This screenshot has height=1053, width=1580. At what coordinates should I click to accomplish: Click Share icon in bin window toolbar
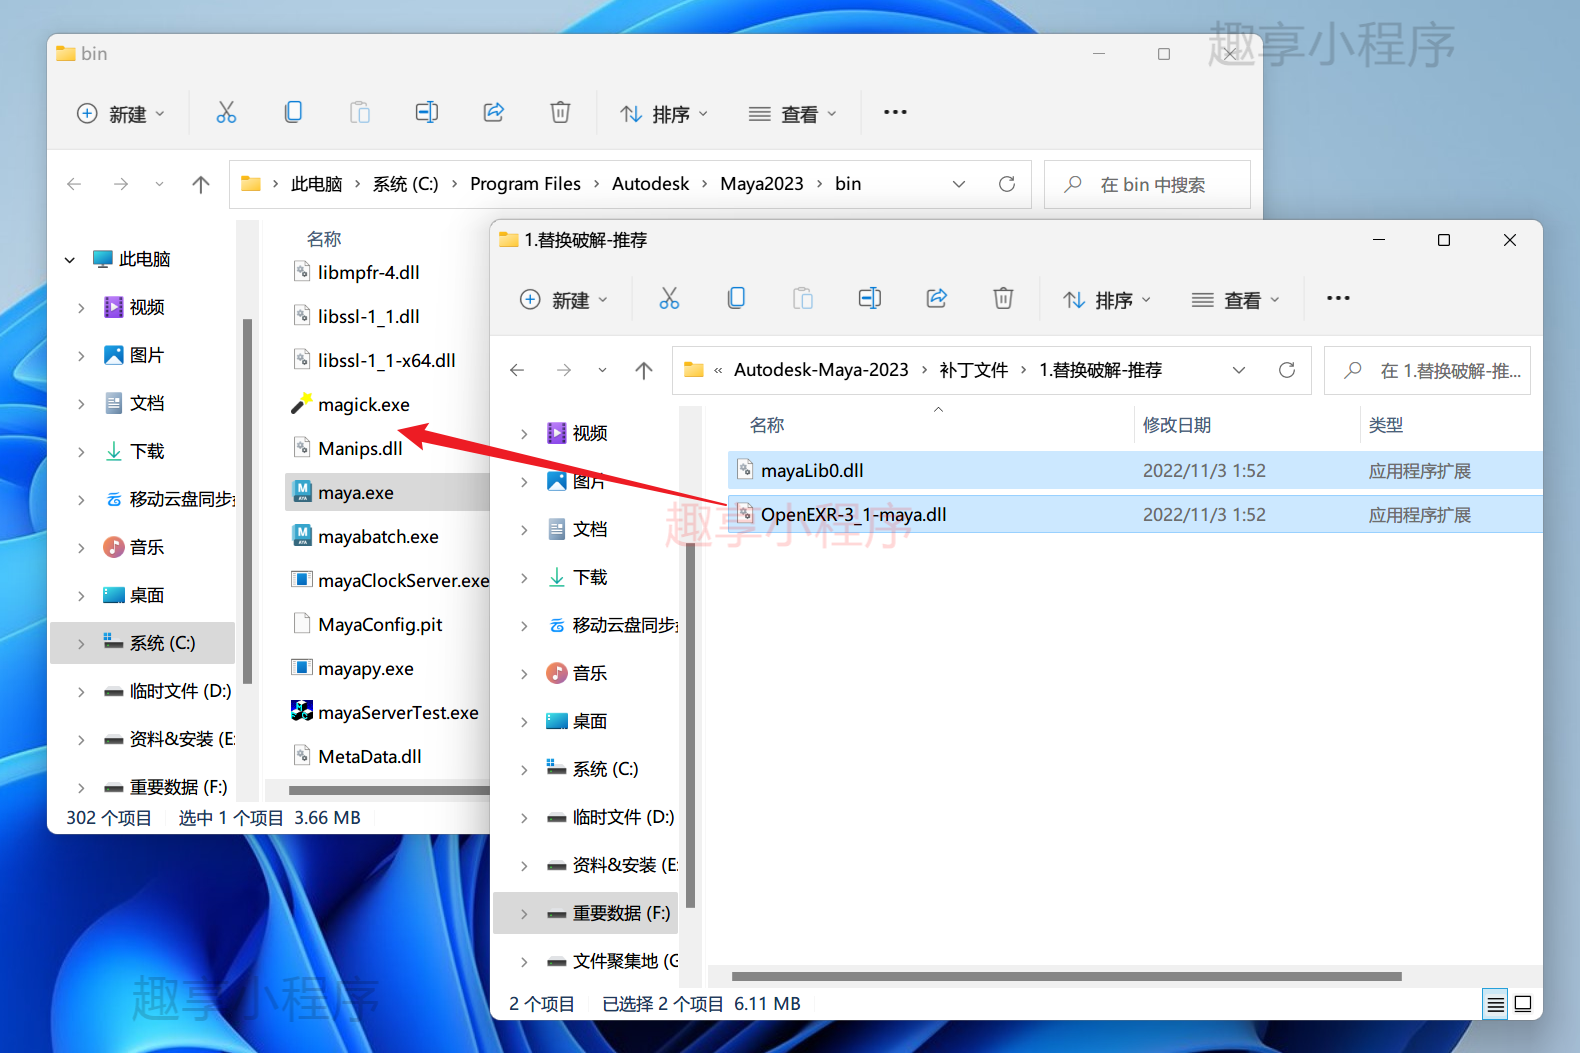[x=494, y=113]
